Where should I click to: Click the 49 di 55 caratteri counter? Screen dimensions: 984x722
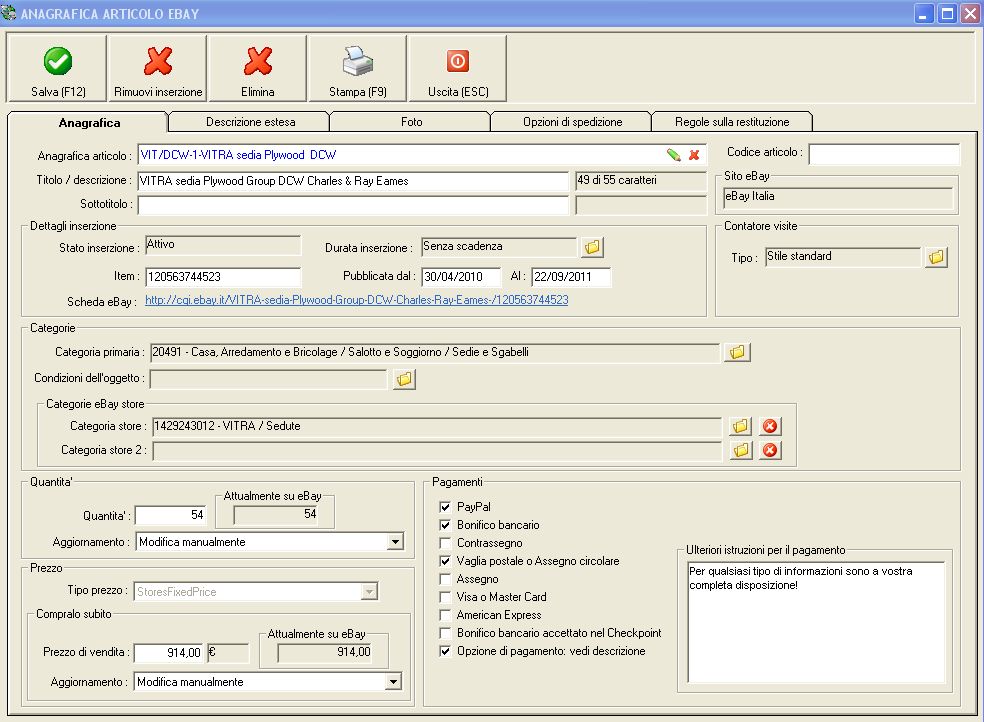click(641, 181)
